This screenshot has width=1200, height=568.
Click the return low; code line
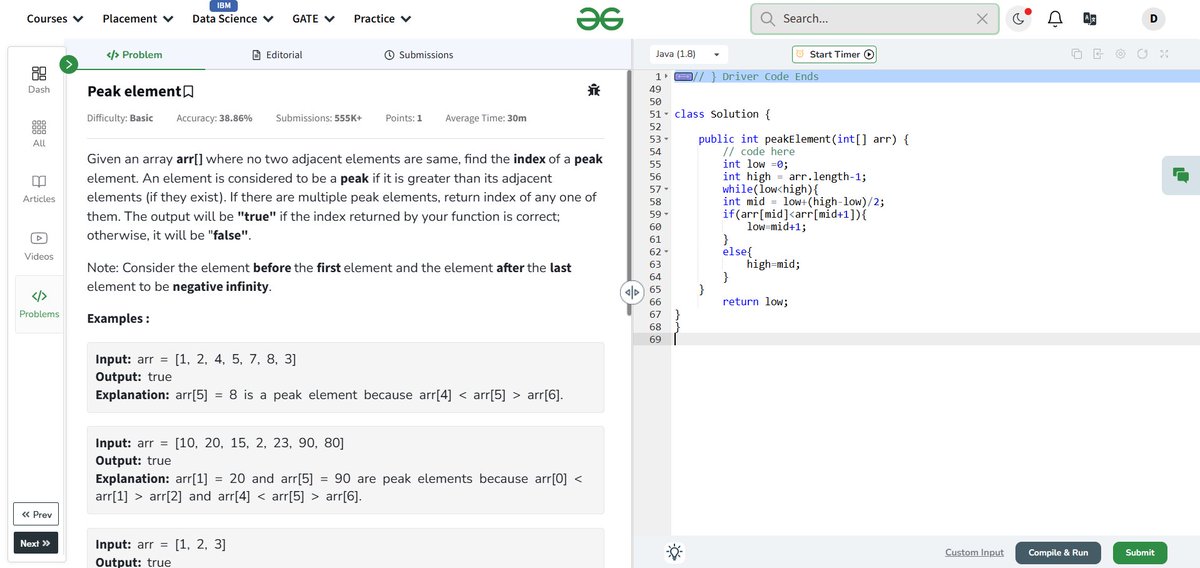pyautogui.click(x=755, y=302)
